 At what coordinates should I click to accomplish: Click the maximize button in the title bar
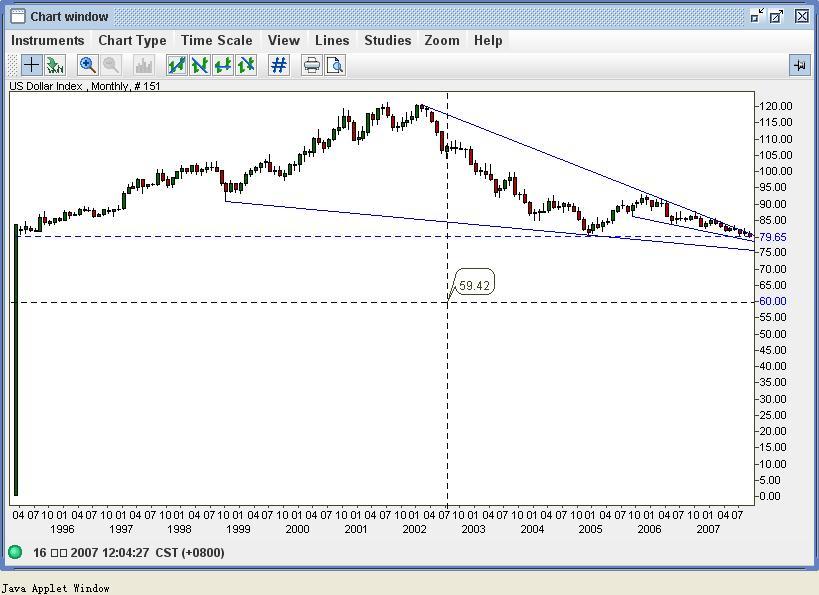point(777,16)
